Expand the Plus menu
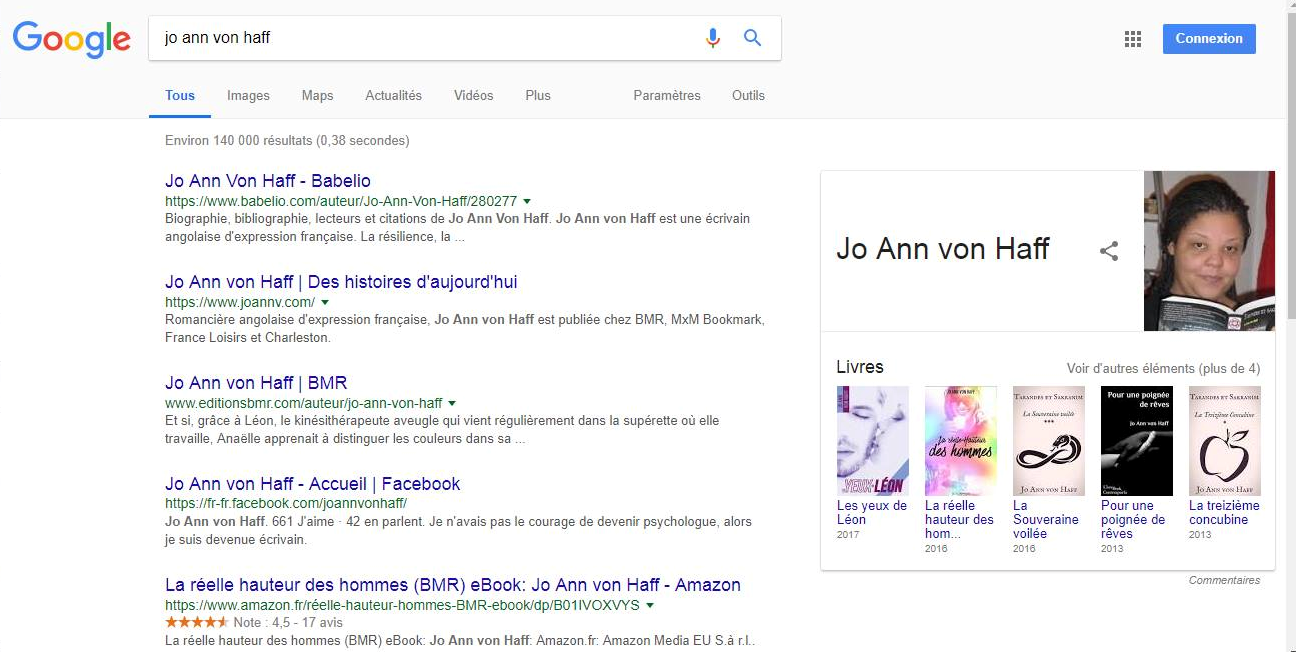Screen dimensions: 1296x652 click(538, 96)
